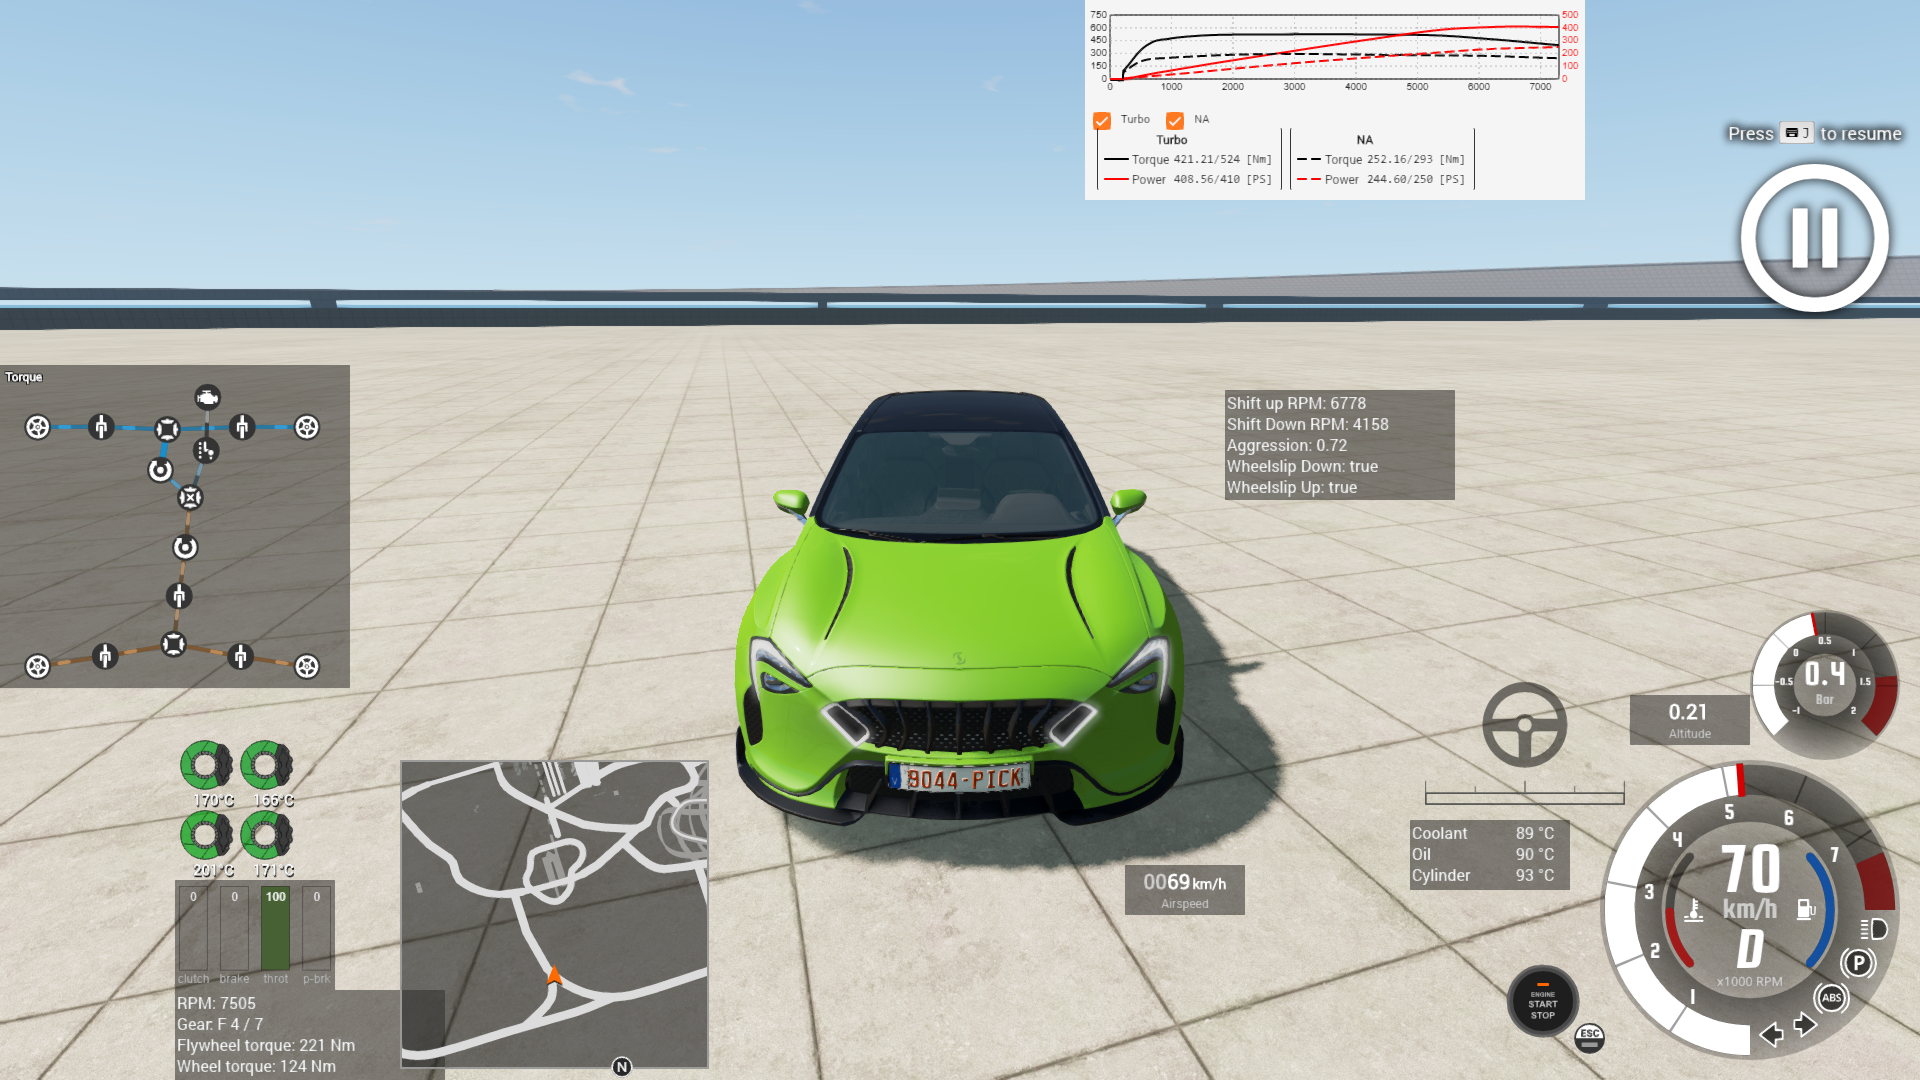Click the ABS indicator icon
Image resolution: width=1920 pixels, height=1080 pixels.
pos(1831,998)
